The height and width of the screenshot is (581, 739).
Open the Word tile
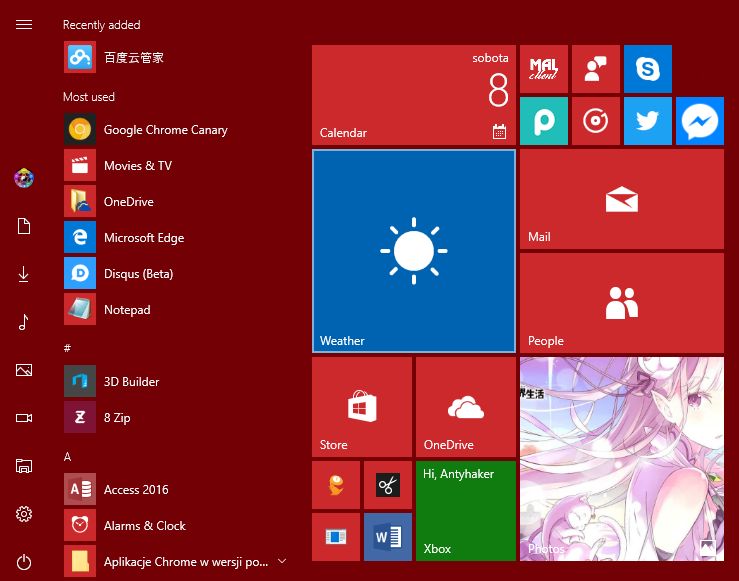click(x=388, y=537)
